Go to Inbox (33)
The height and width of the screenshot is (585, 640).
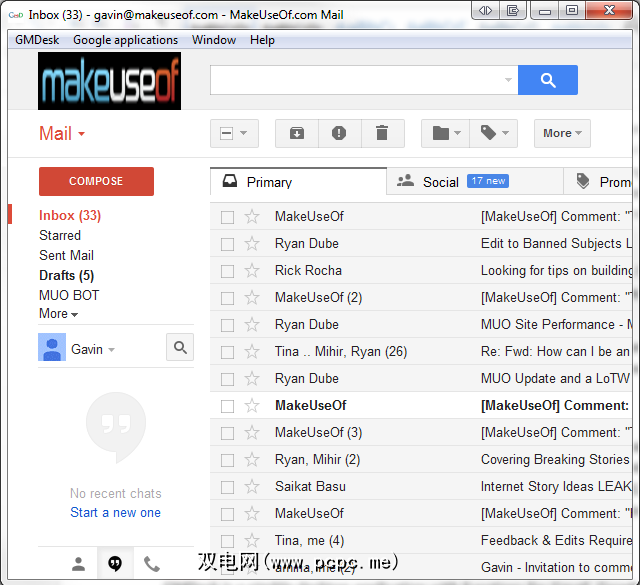click(70, 215)
